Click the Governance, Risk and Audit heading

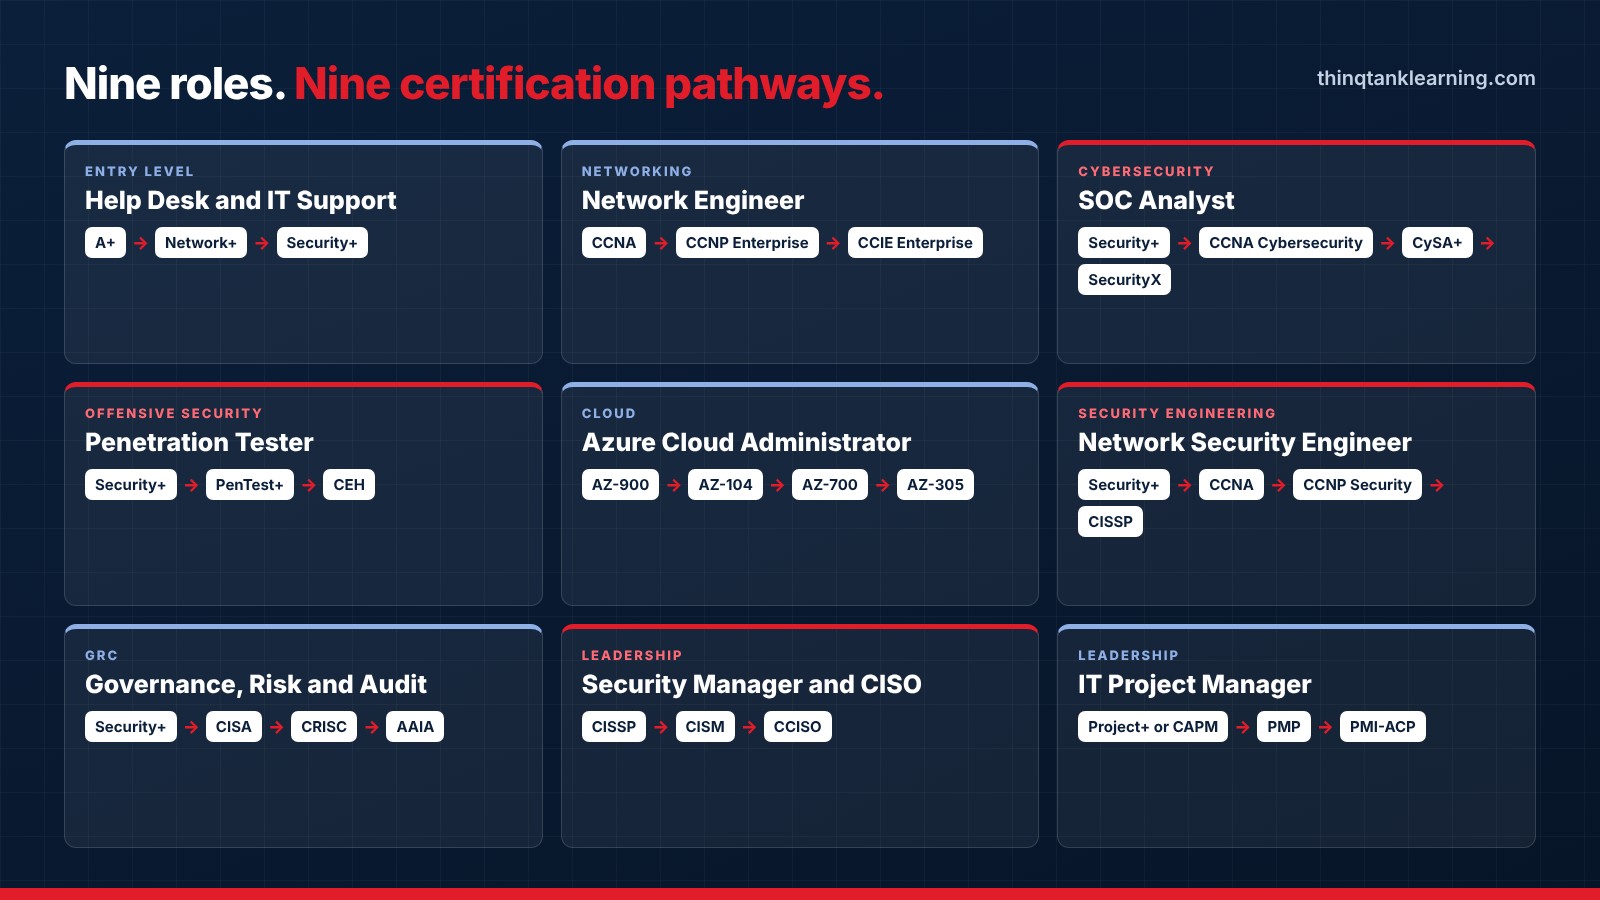pos(256,685)
